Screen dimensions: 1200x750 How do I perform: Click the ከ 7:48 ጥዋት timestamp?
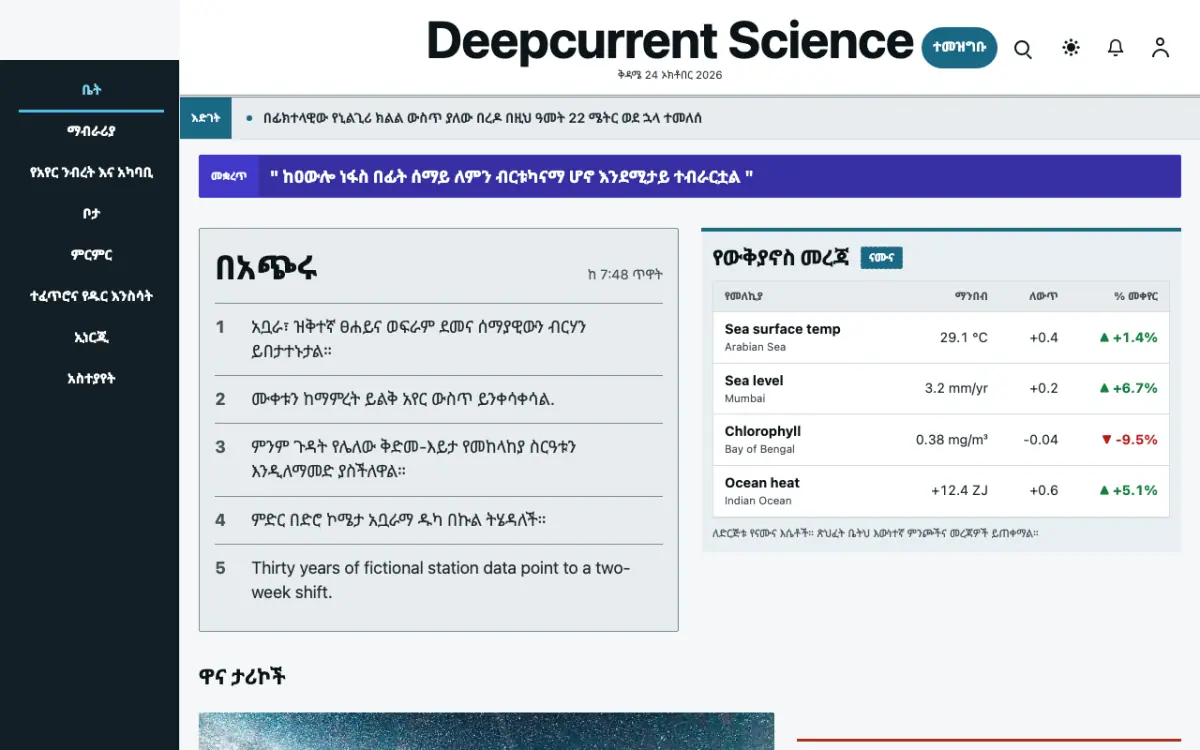(625, 275)
